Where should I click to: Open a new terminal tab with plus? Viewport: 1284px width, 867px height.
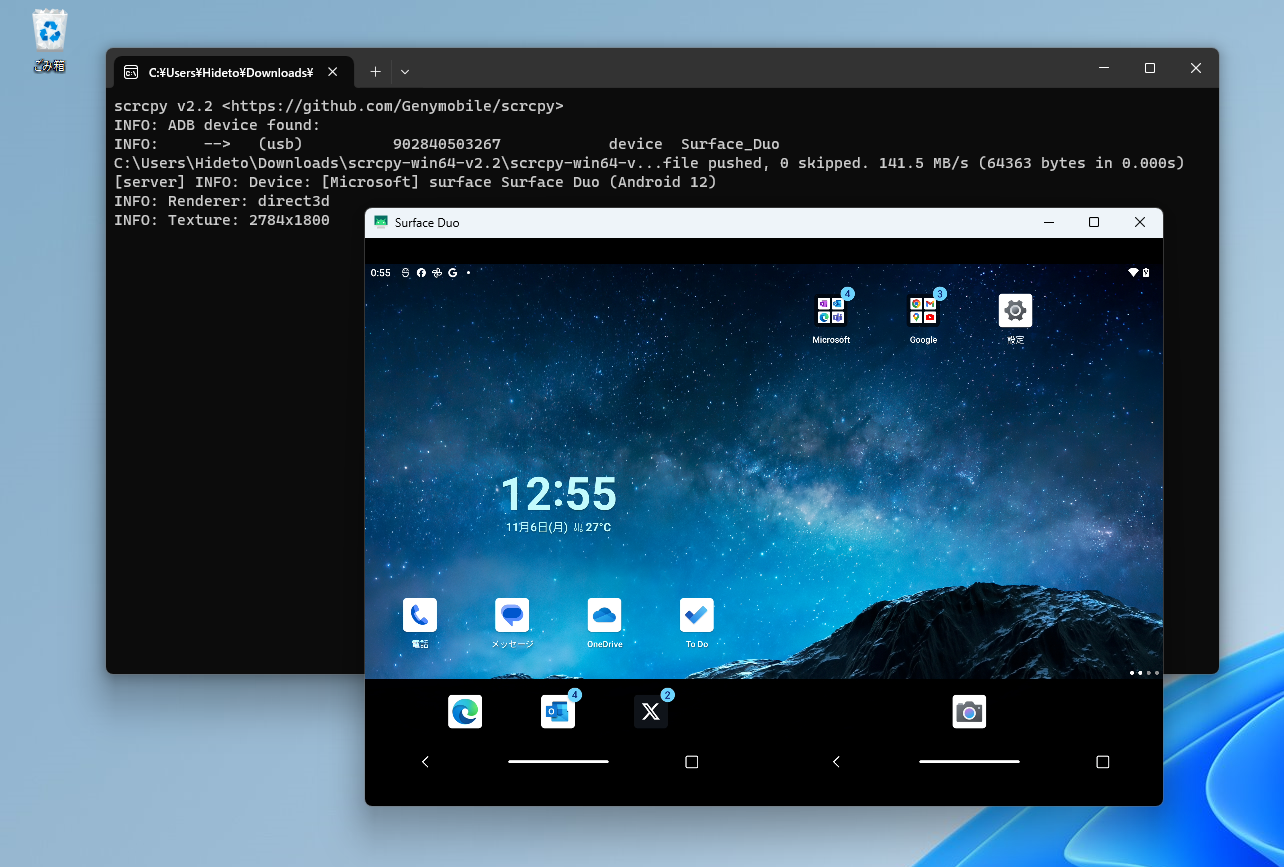375,71
